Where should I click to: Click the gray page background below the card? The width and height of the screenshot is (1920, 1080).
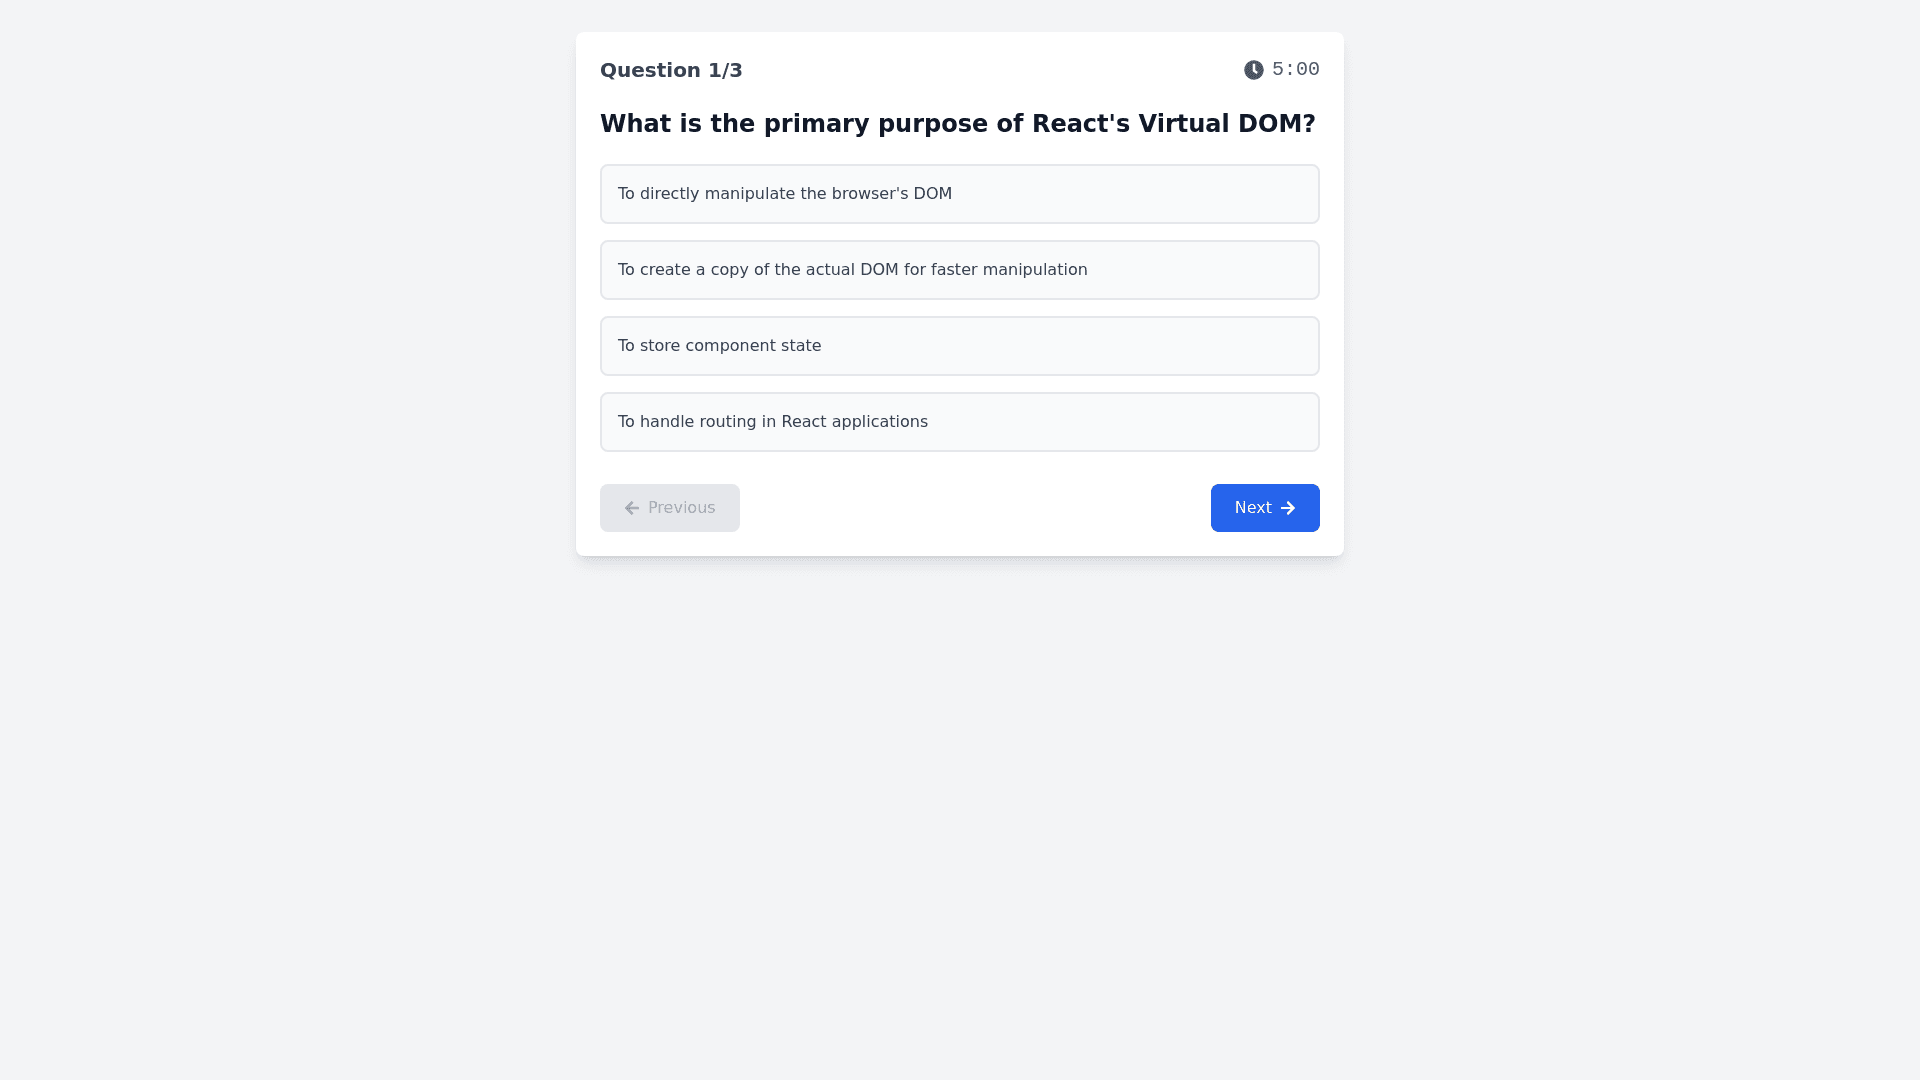coord(960,800)
